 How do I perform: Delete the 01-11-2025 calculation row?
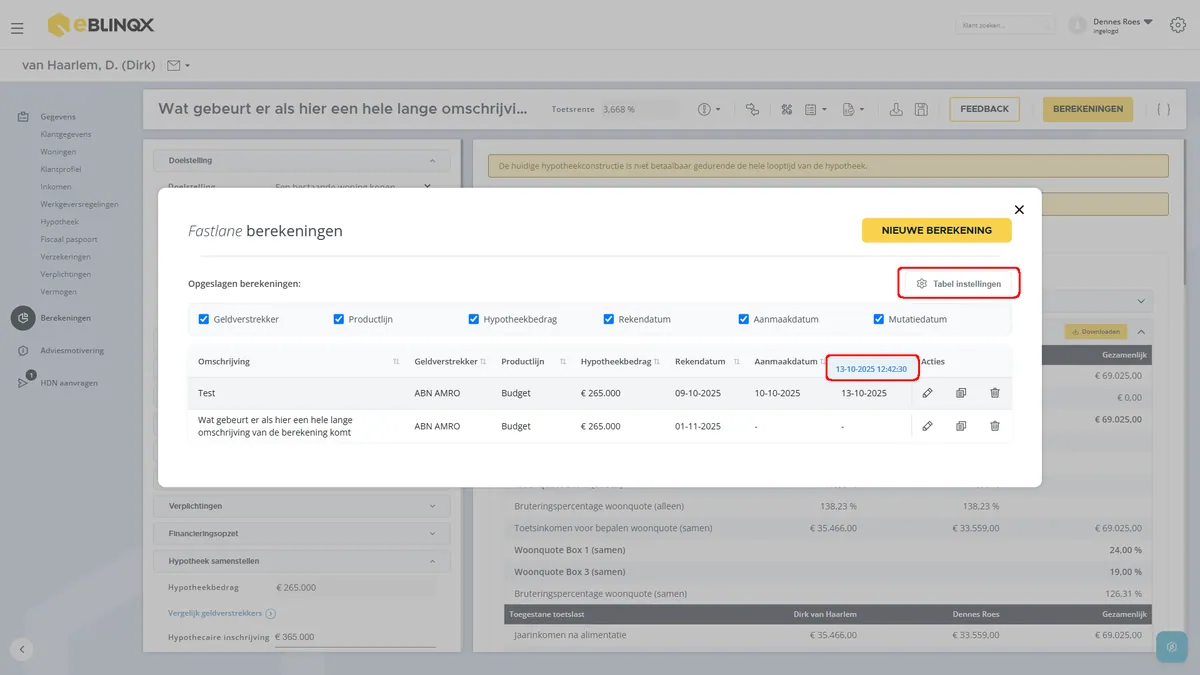pos(995,426)
